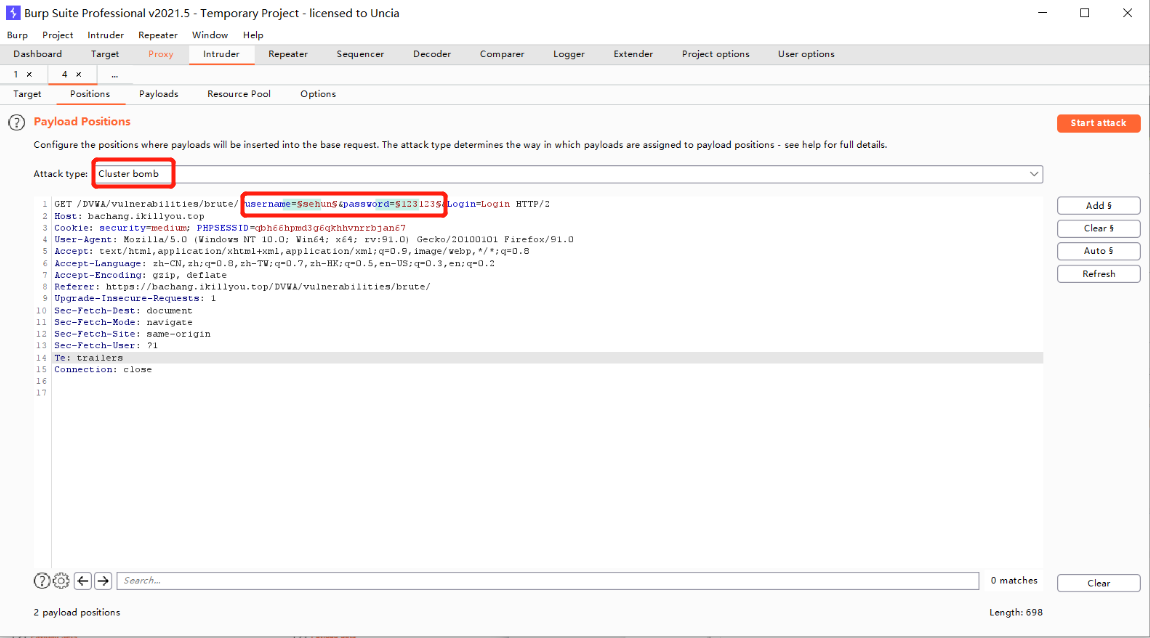Click the Burp Suite logo icon
This screenshot has width=1150, height=638.
point(12,12)
